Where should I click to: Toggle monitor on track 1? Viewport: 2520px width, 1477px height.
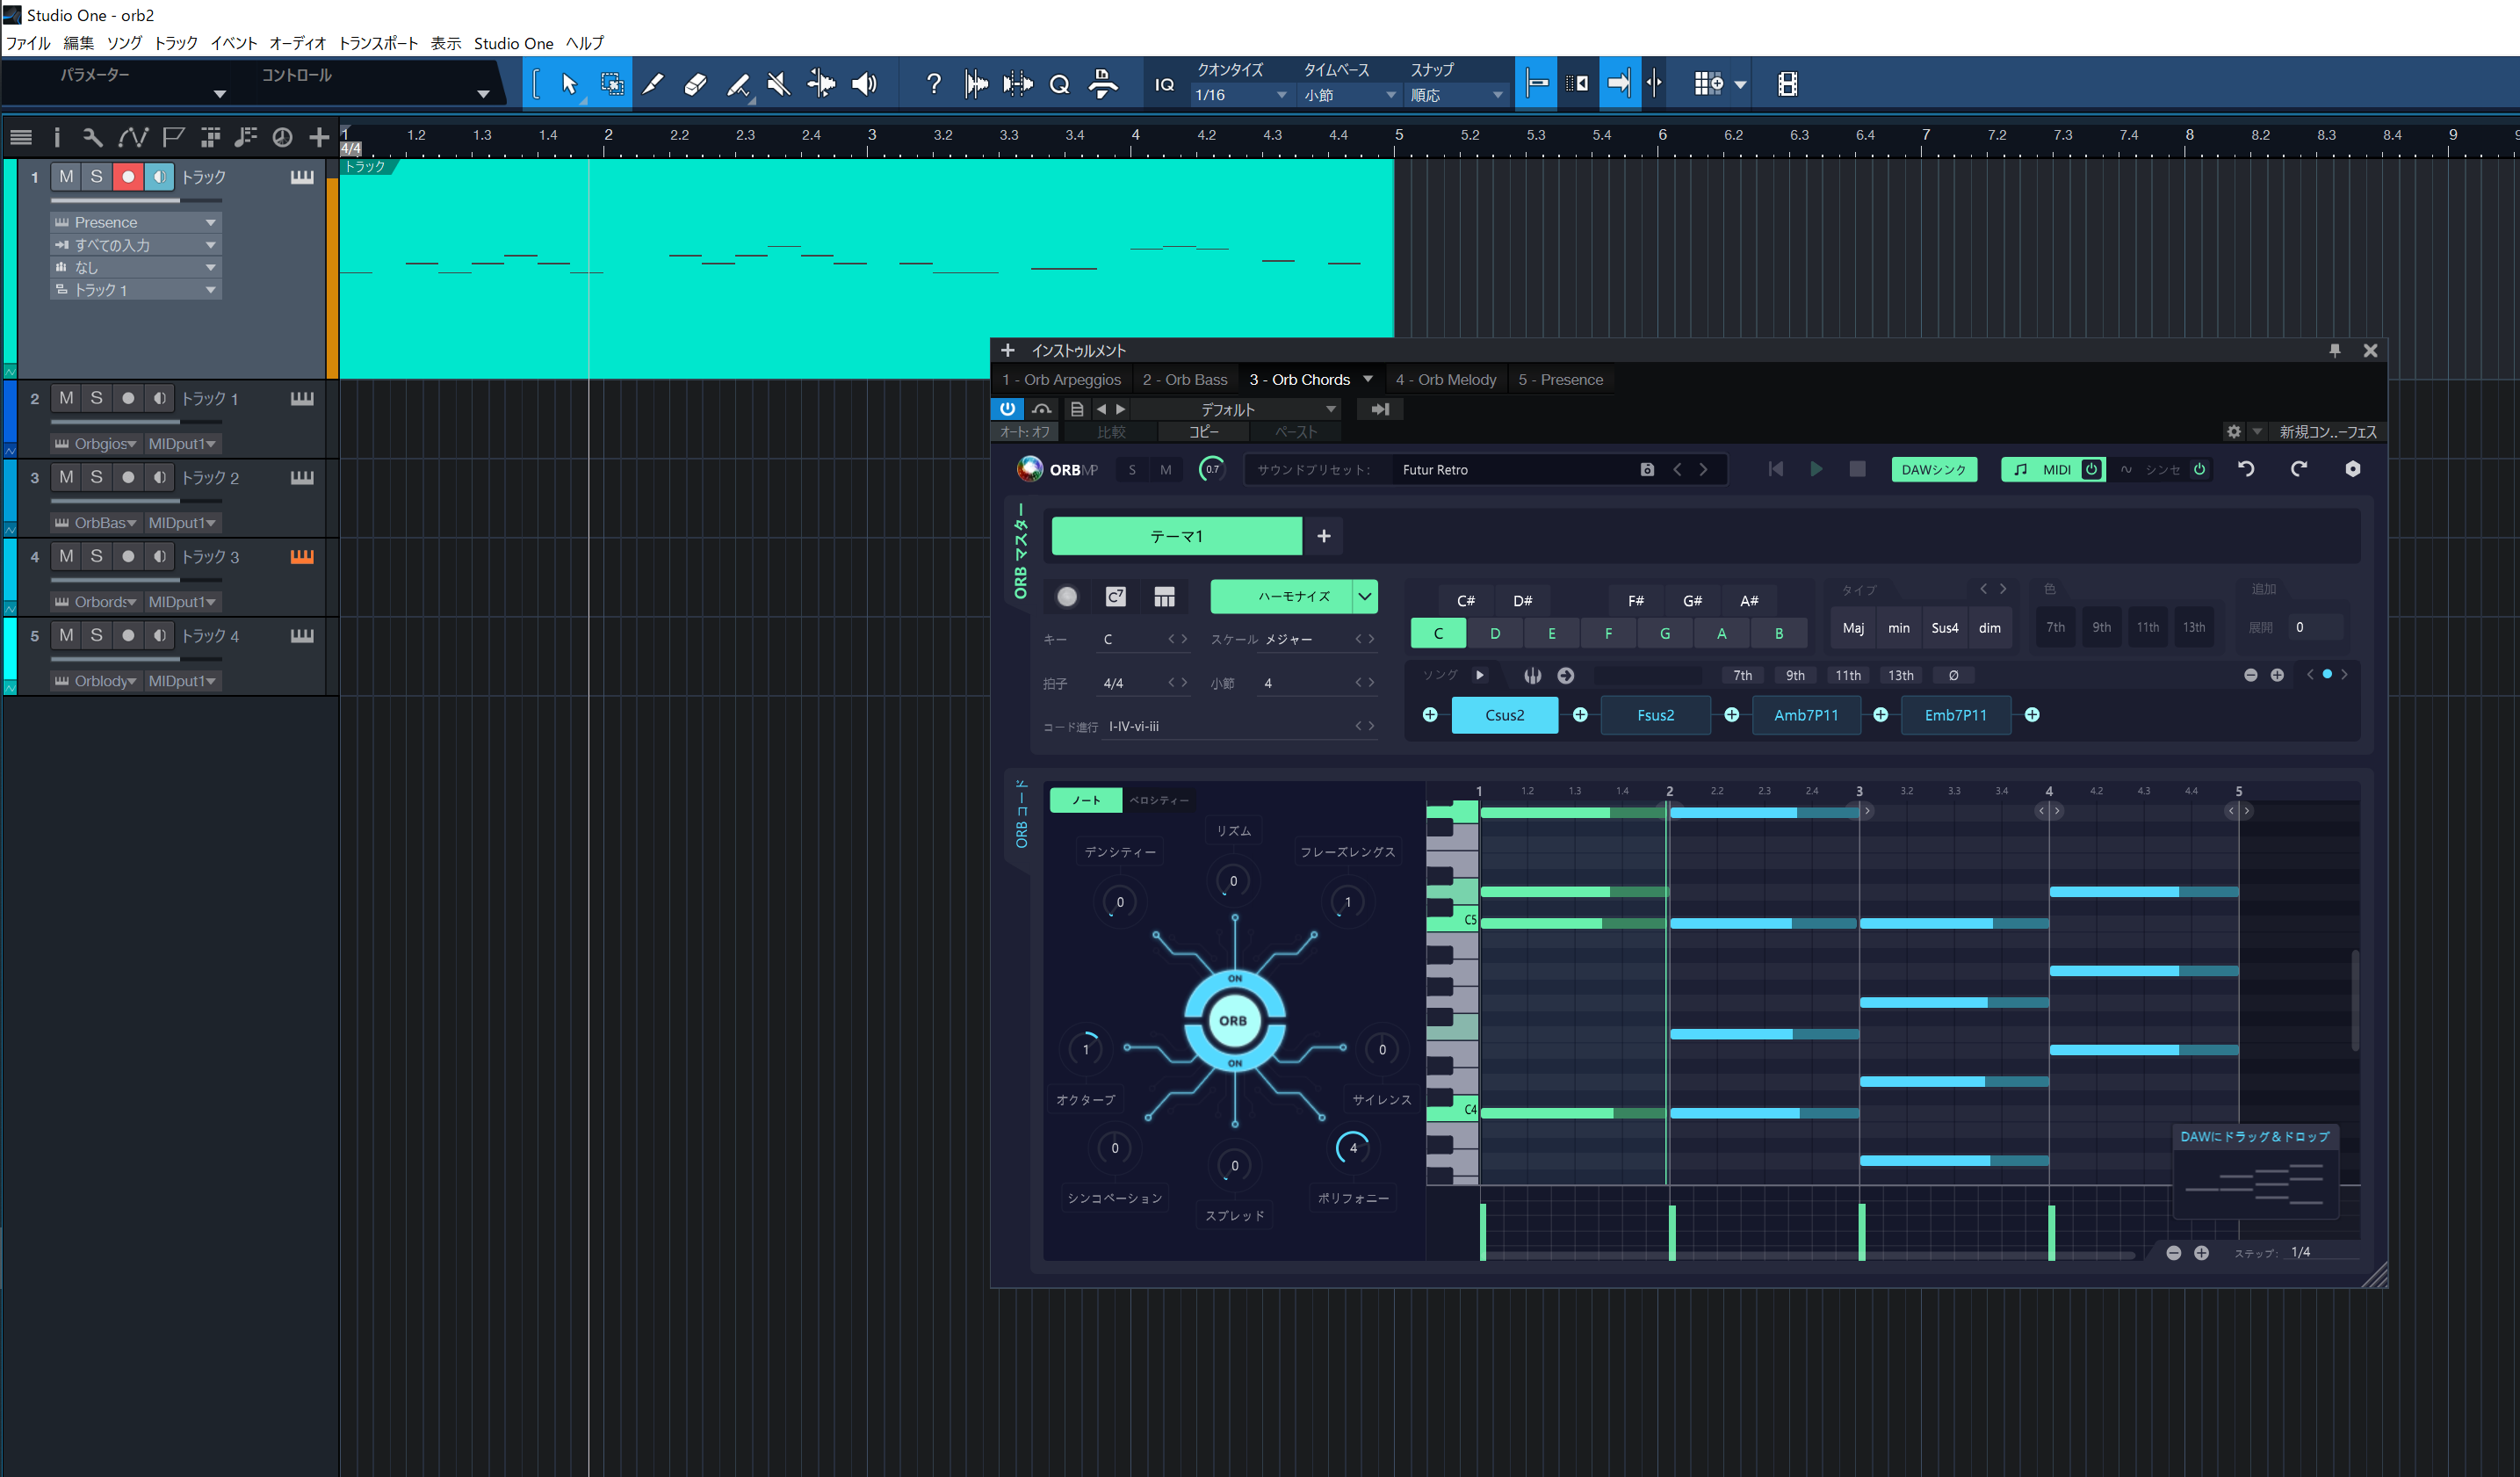(x=159, y=177)
